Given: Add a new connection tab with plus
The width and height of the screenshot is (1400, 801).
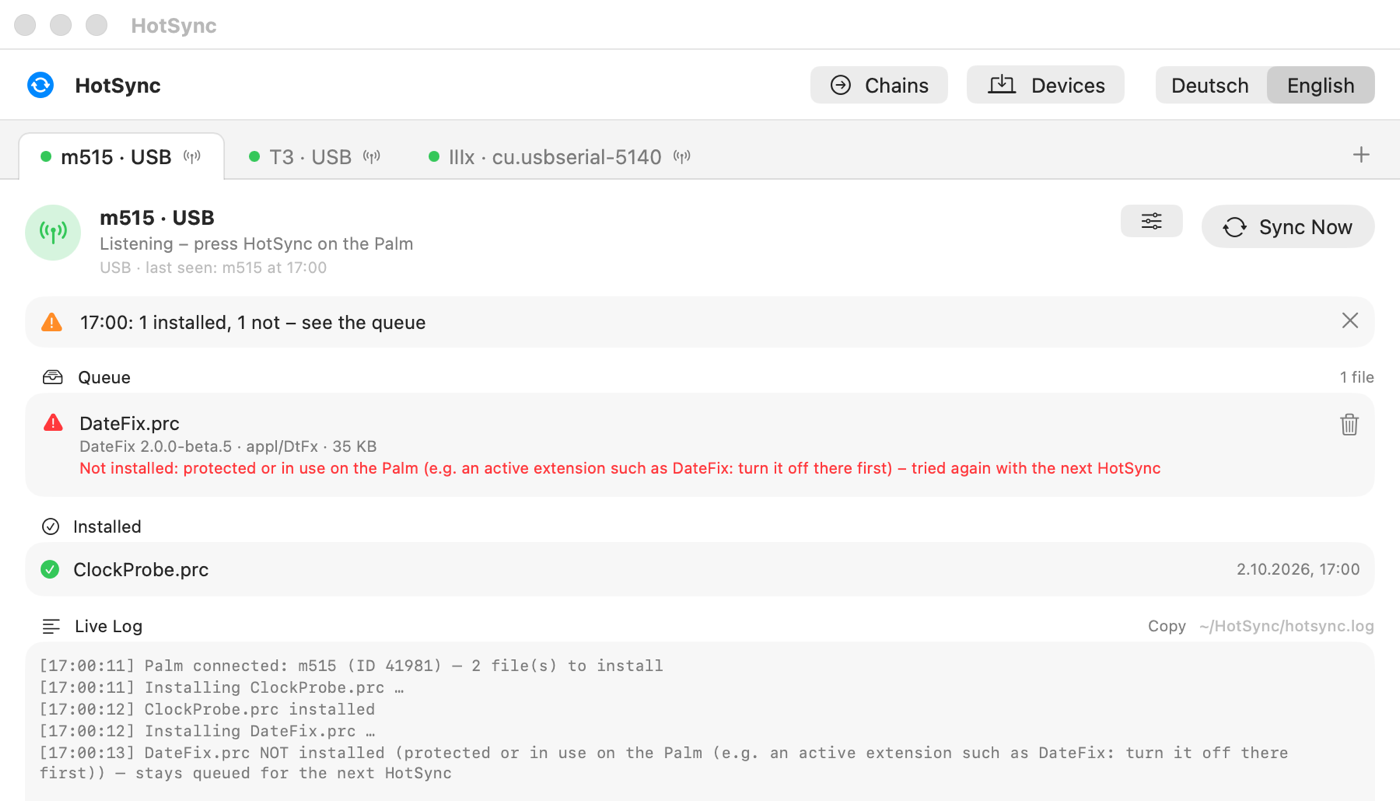Looking at the screenshot, I should point(1361,155).
